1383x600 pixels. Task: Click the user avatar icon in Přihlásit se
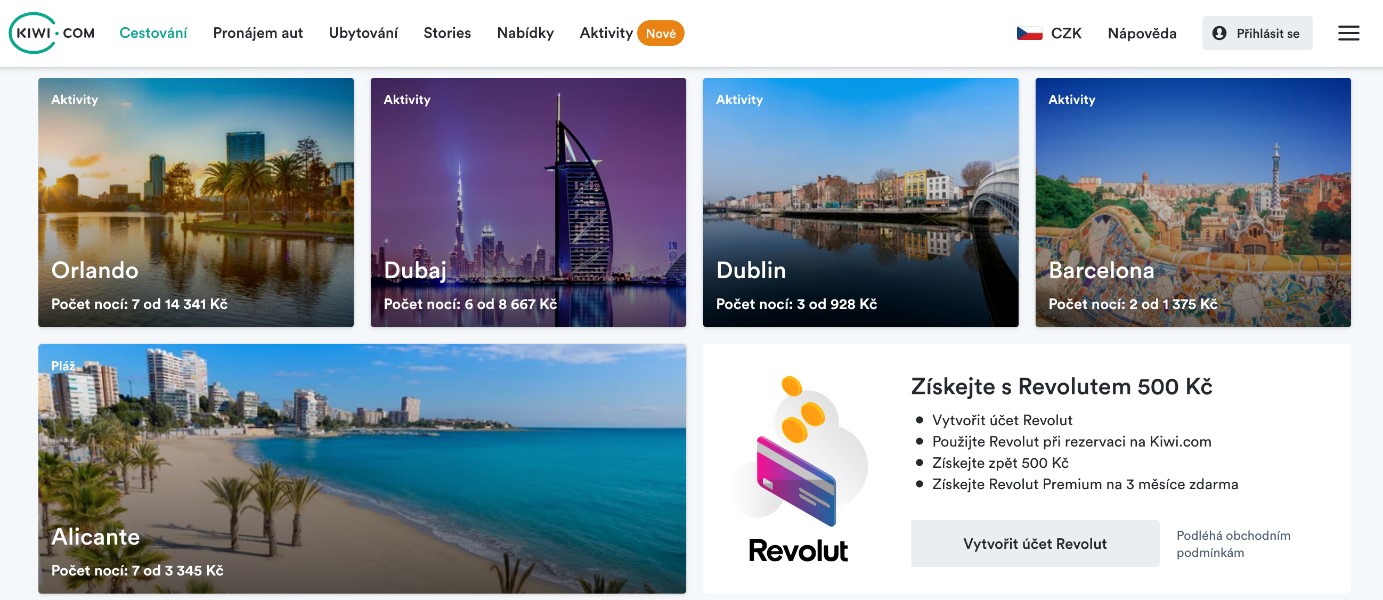click(x=1219, y=33)
